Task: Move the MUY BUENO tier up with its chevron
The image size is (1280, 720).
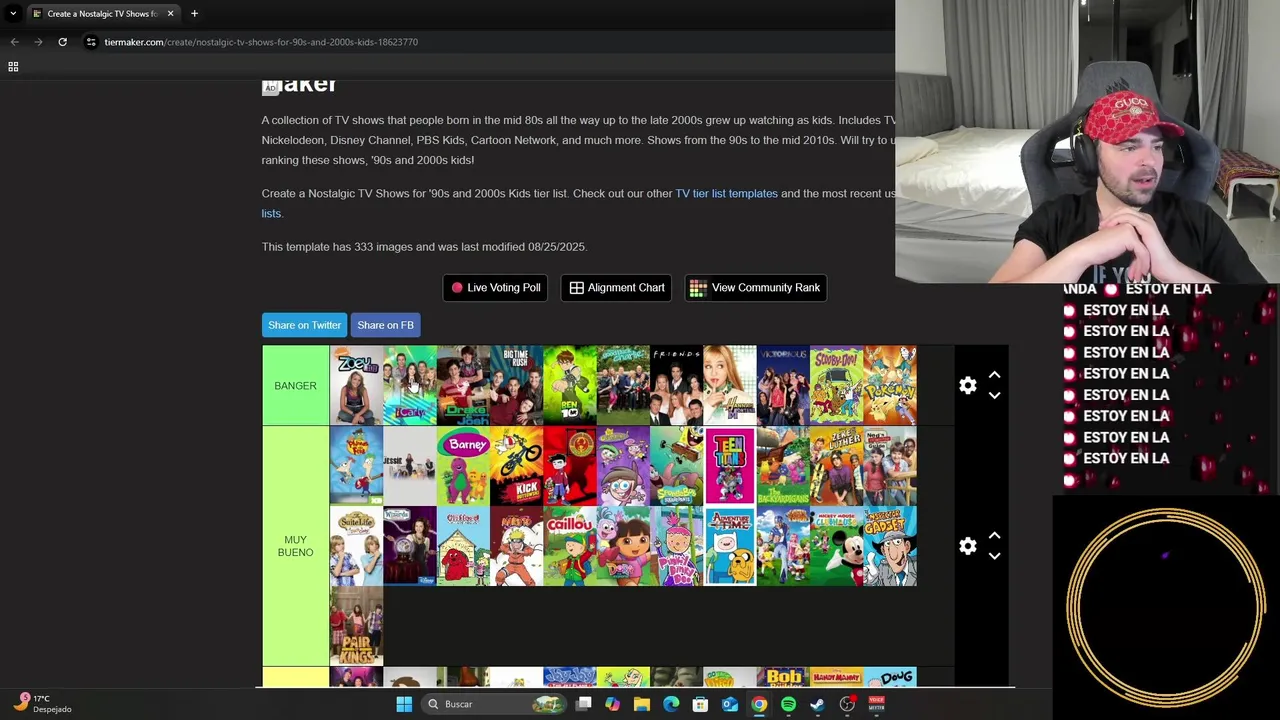Action: tap(994, 536)
